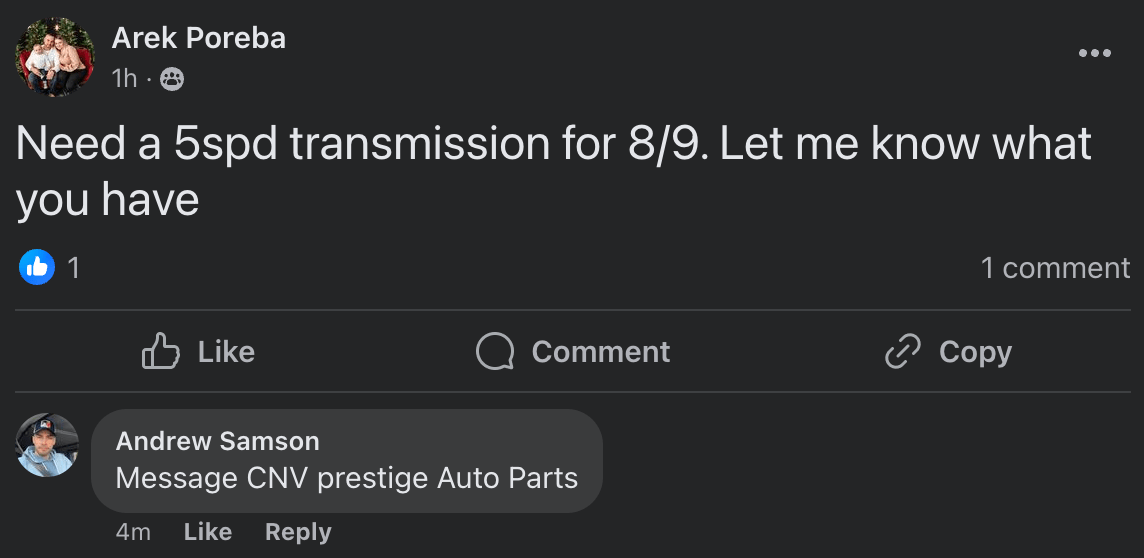Click Arek Poreba's profile picture

55,57
